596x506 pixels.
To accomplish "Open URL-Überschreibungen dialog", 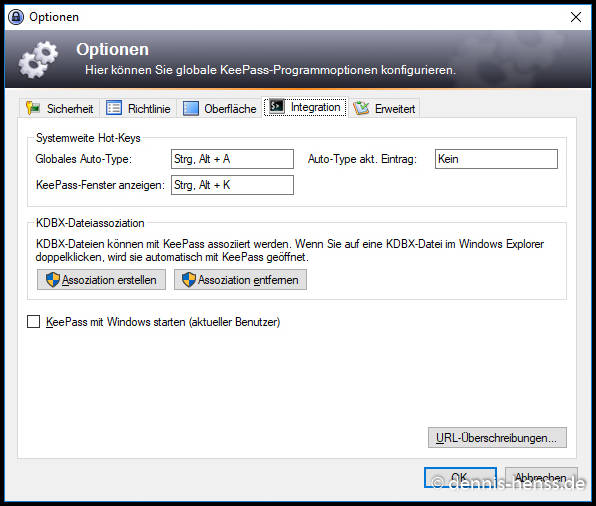I will (x=497, y=438).
